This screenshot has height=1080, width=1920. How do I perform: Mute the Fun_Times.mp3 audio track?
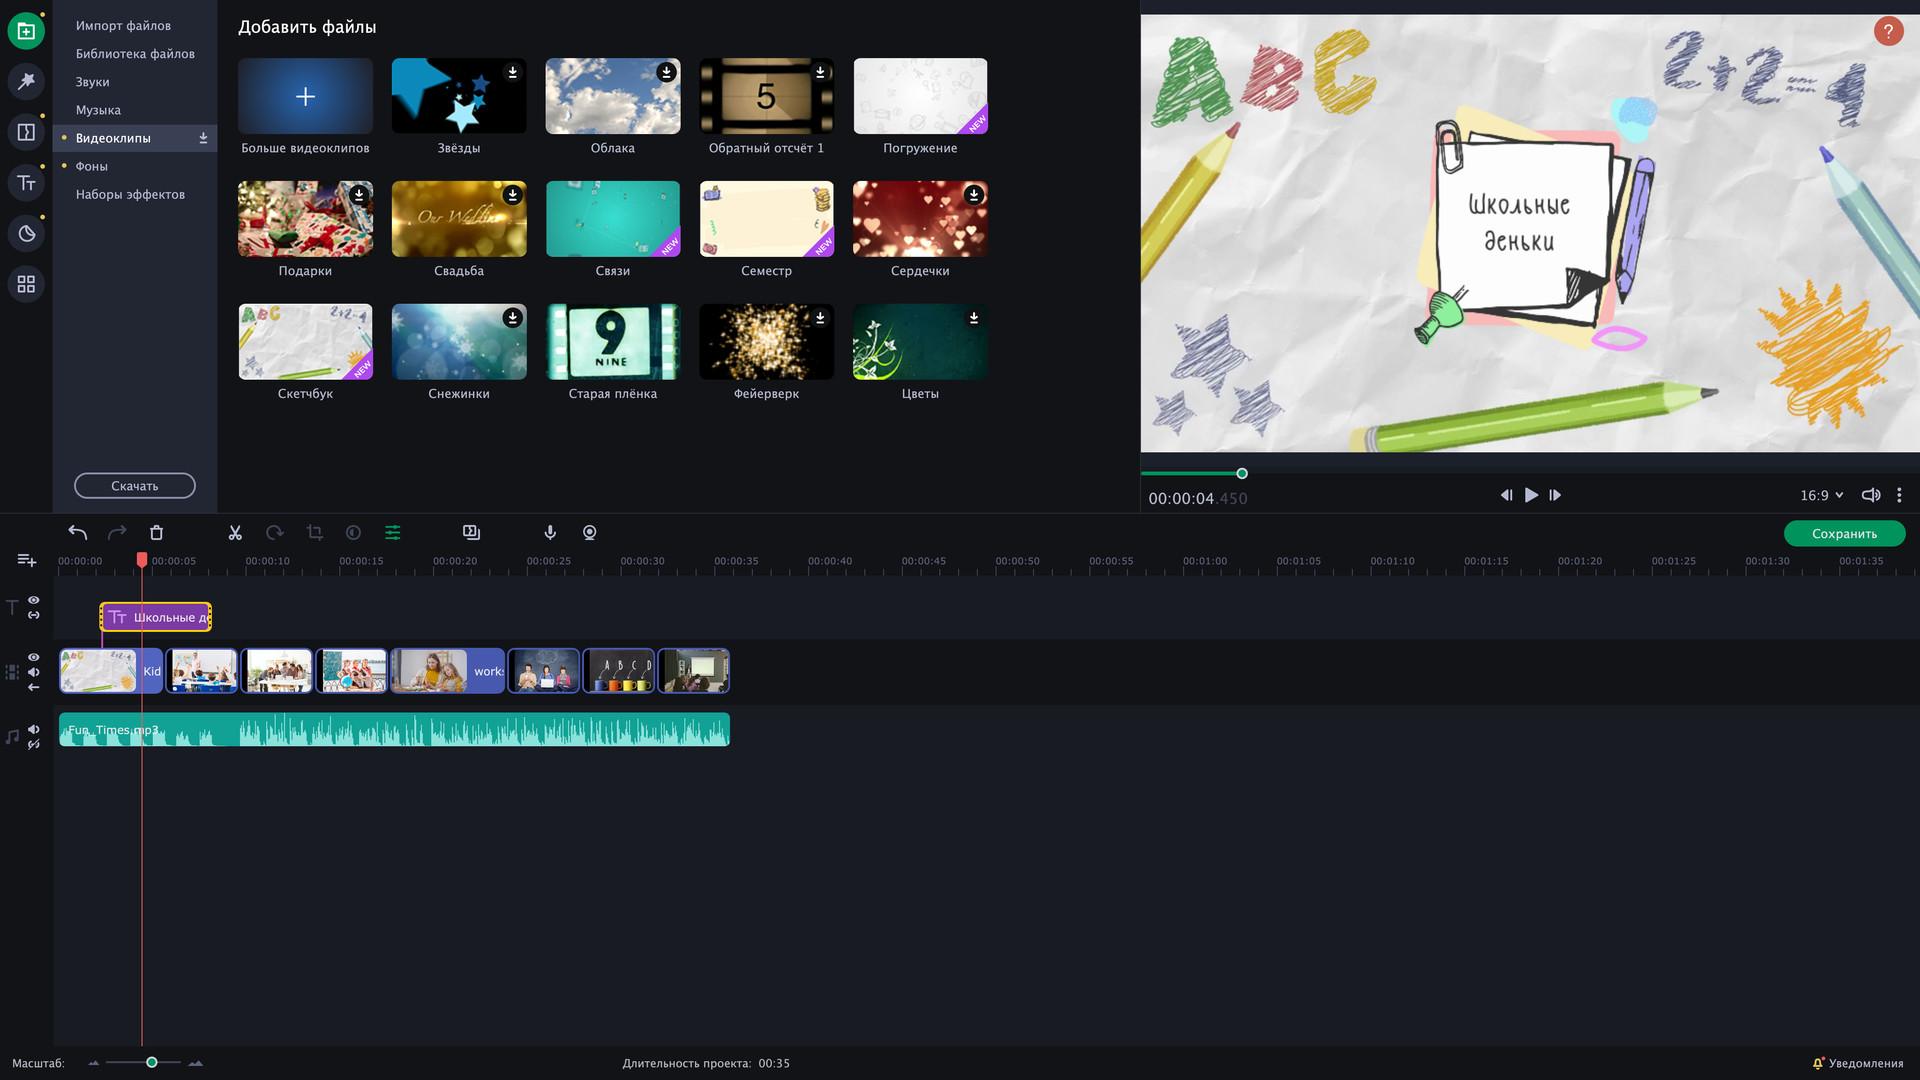coord(33,729)
